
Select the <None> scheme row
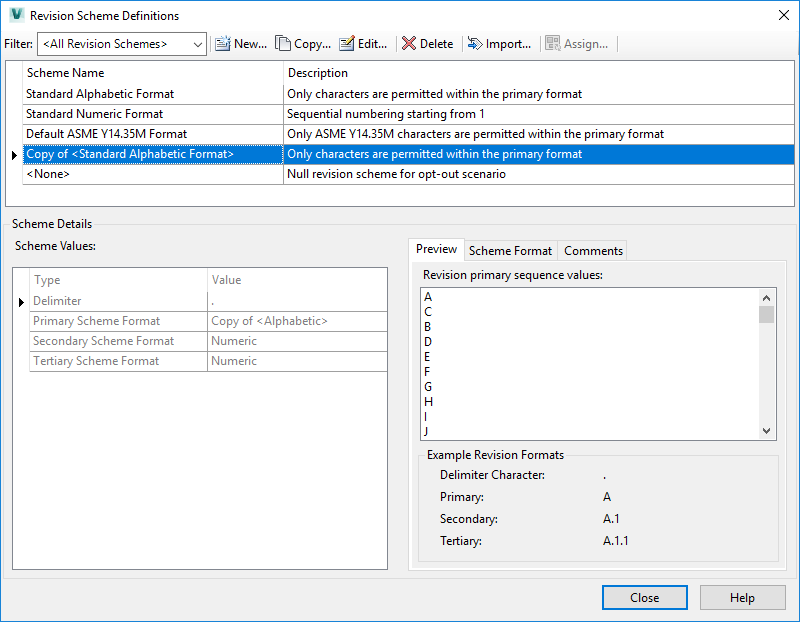pyautogui.click(x=408, y=174)
